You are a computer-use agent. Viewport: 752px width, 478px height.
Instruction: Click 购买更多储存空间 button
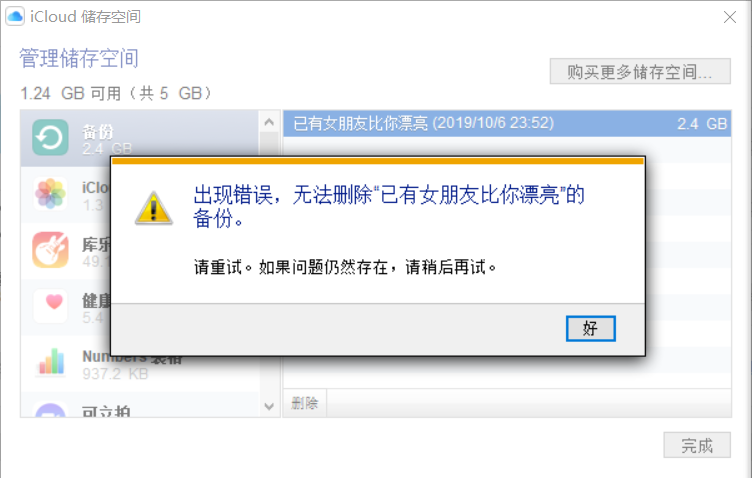(640, 71)
